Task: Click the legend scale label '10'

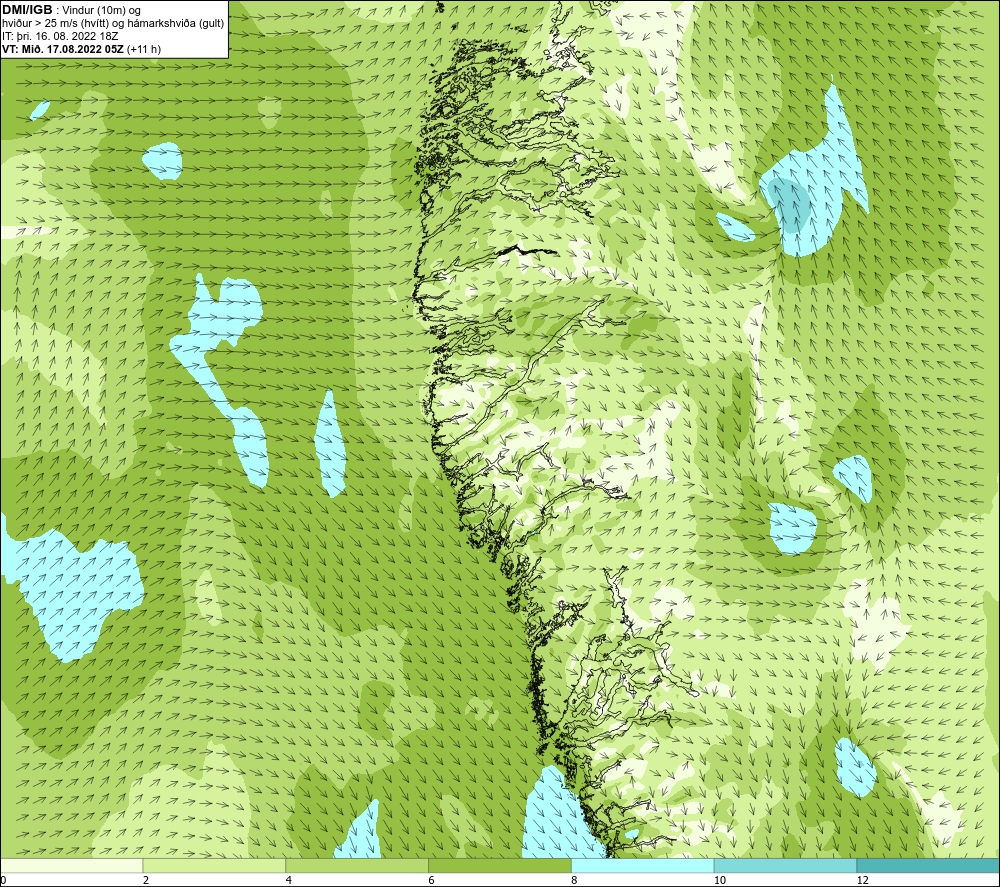Action: click(720, 880)
